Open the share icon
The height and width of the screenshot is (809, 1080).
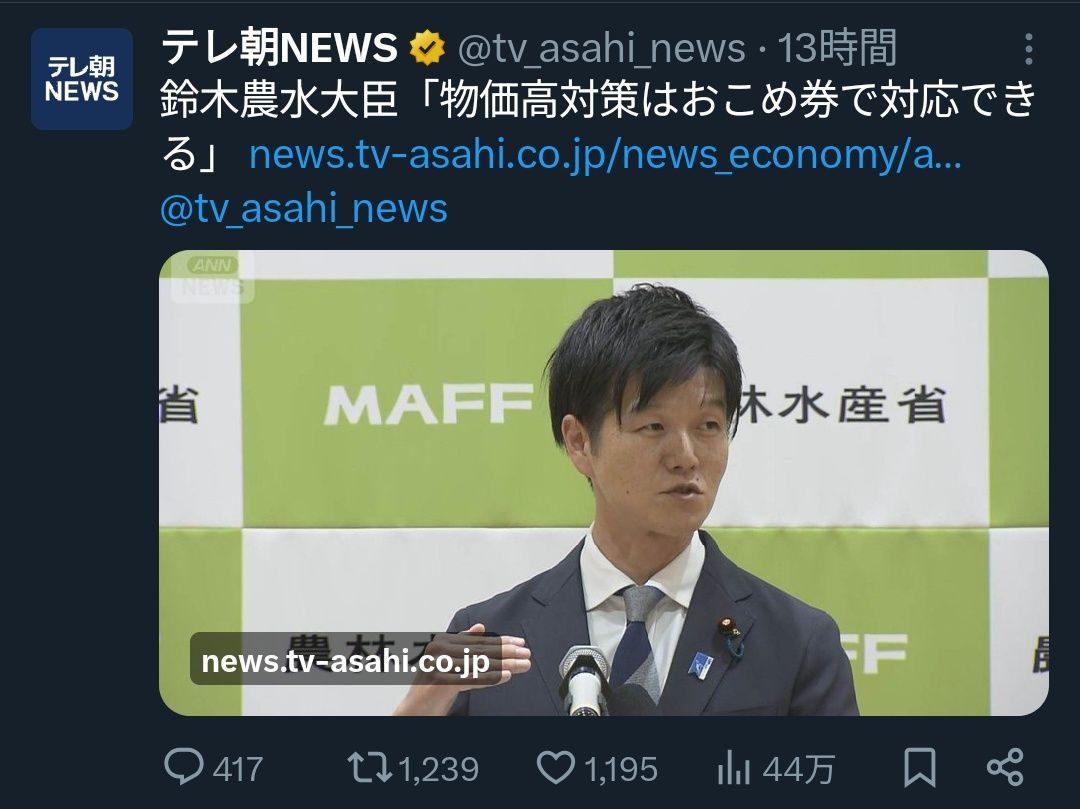point(1006,767)
